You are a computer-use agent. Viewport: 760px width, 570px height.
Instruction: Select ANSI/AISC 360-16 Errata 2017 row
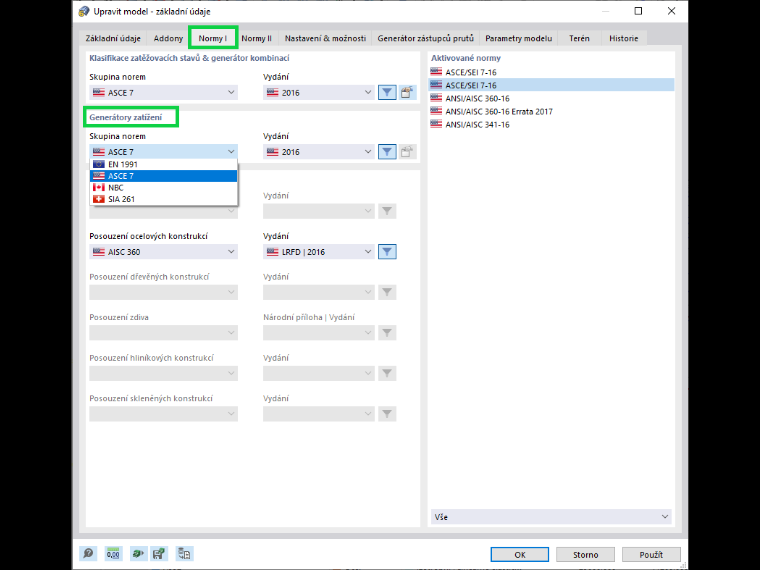tap(551, 111)
